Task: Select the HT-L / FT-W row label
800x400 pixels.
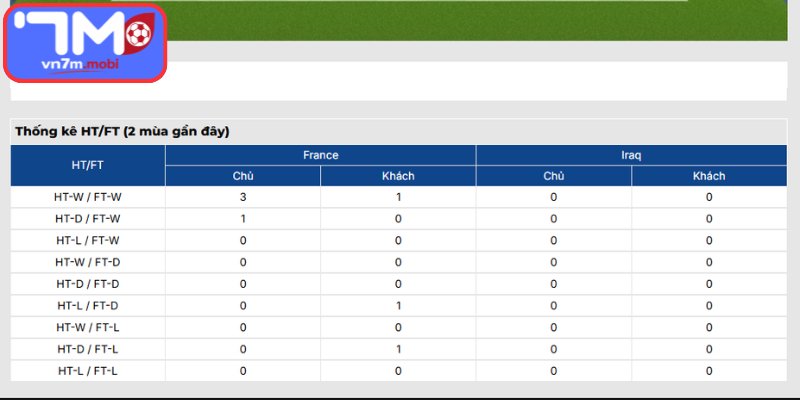Action: [x=88, y=241]
